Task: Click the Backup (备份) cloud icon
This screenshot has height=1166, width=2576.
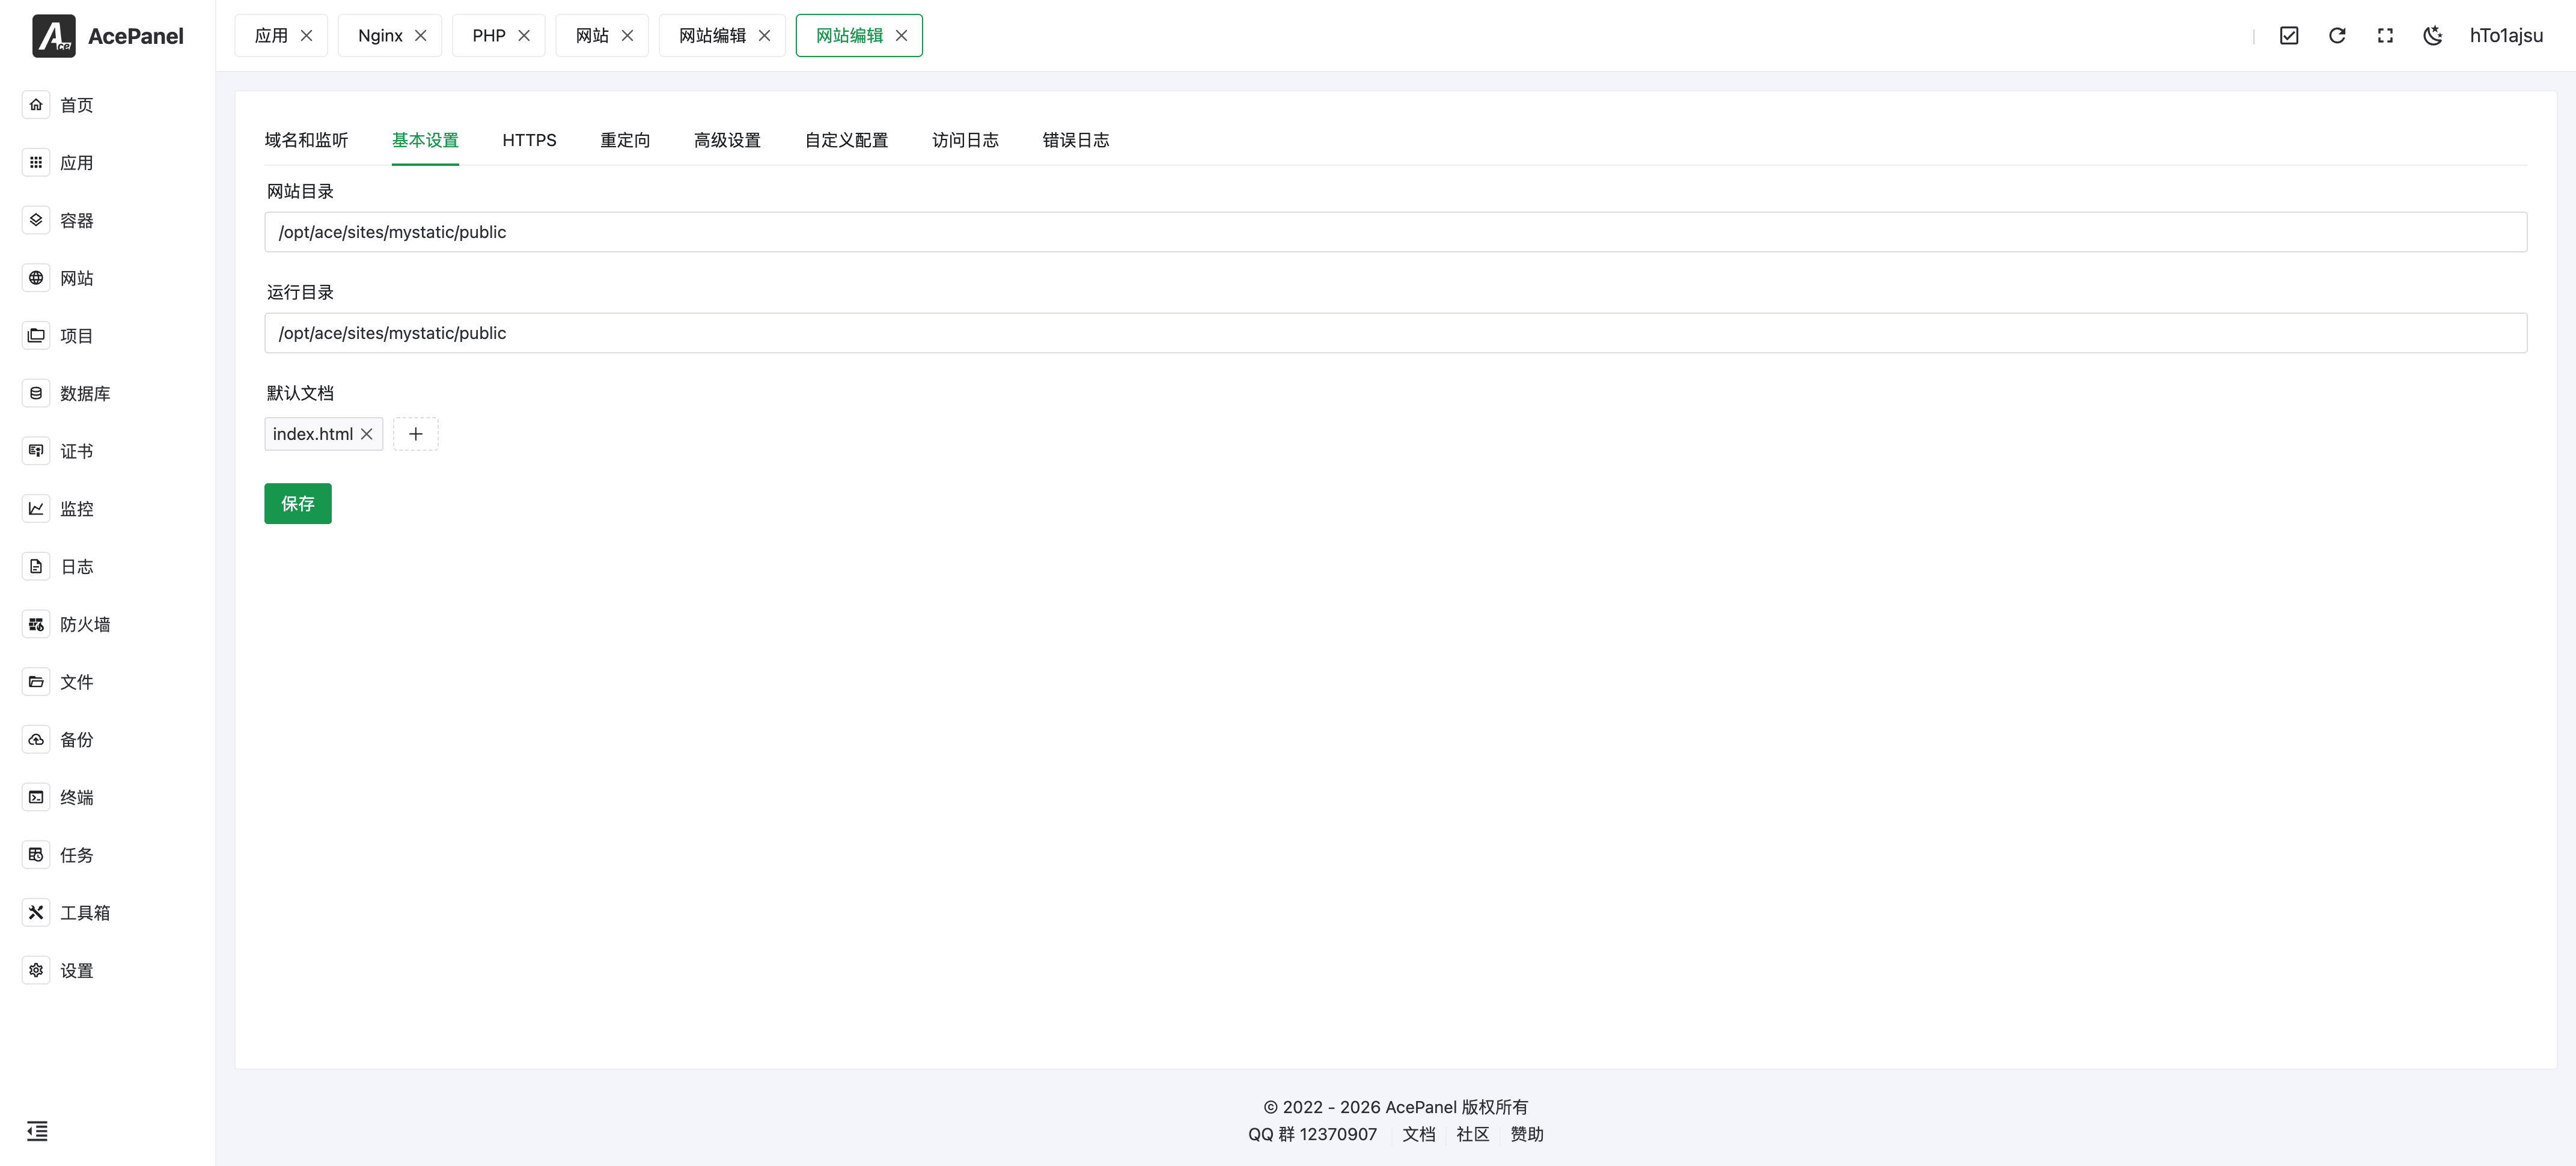Action: pyautogui.click(x=36, y=740)
